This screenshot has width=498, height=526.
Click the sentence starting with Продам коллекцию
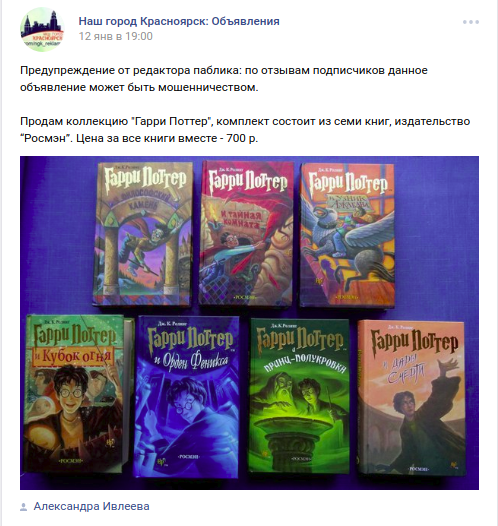[245, 130]
